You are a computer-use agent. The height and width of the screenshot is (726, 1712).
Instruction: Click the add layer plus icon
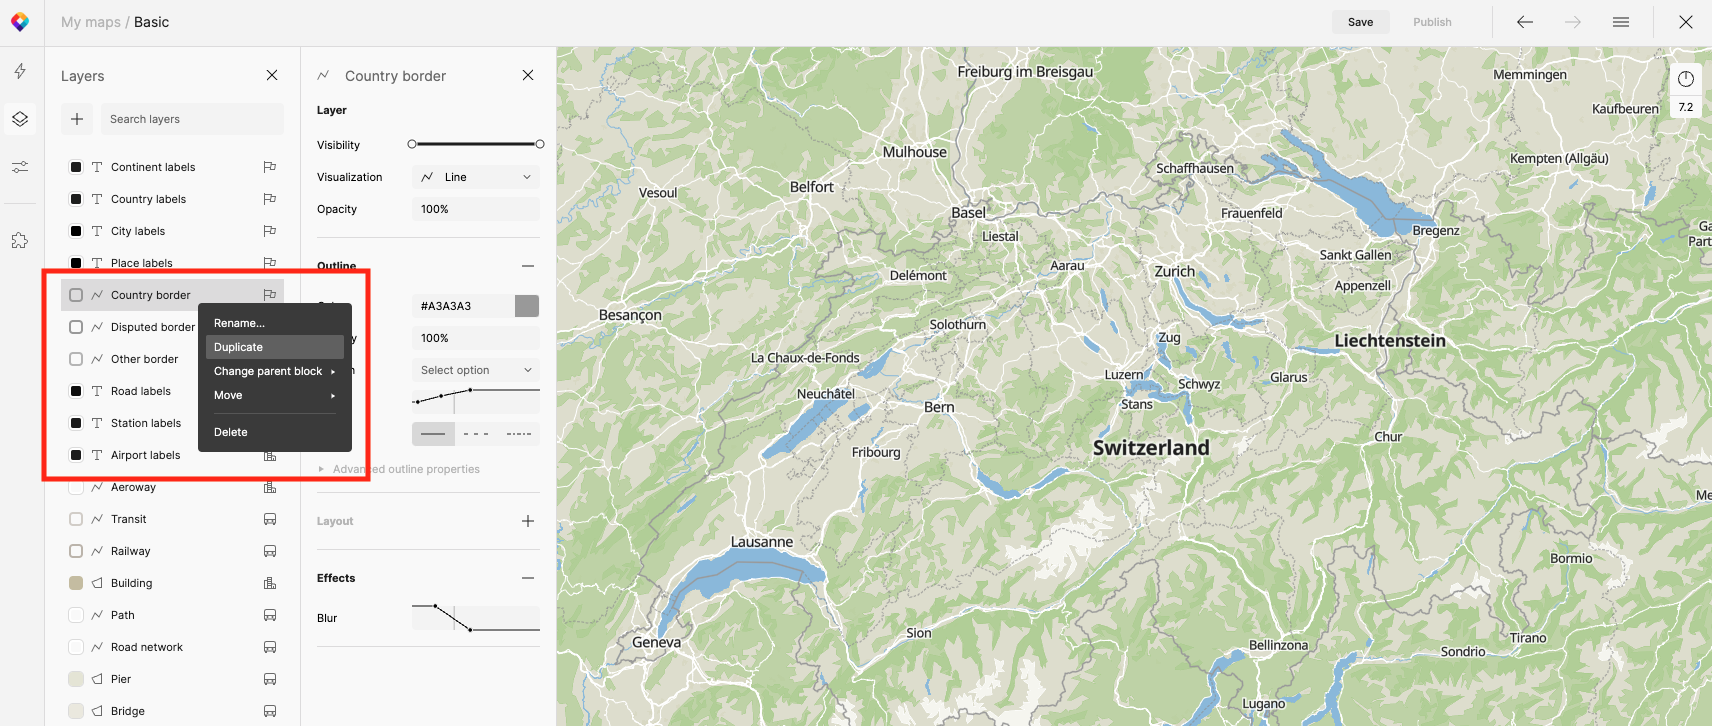click(77, 119)
